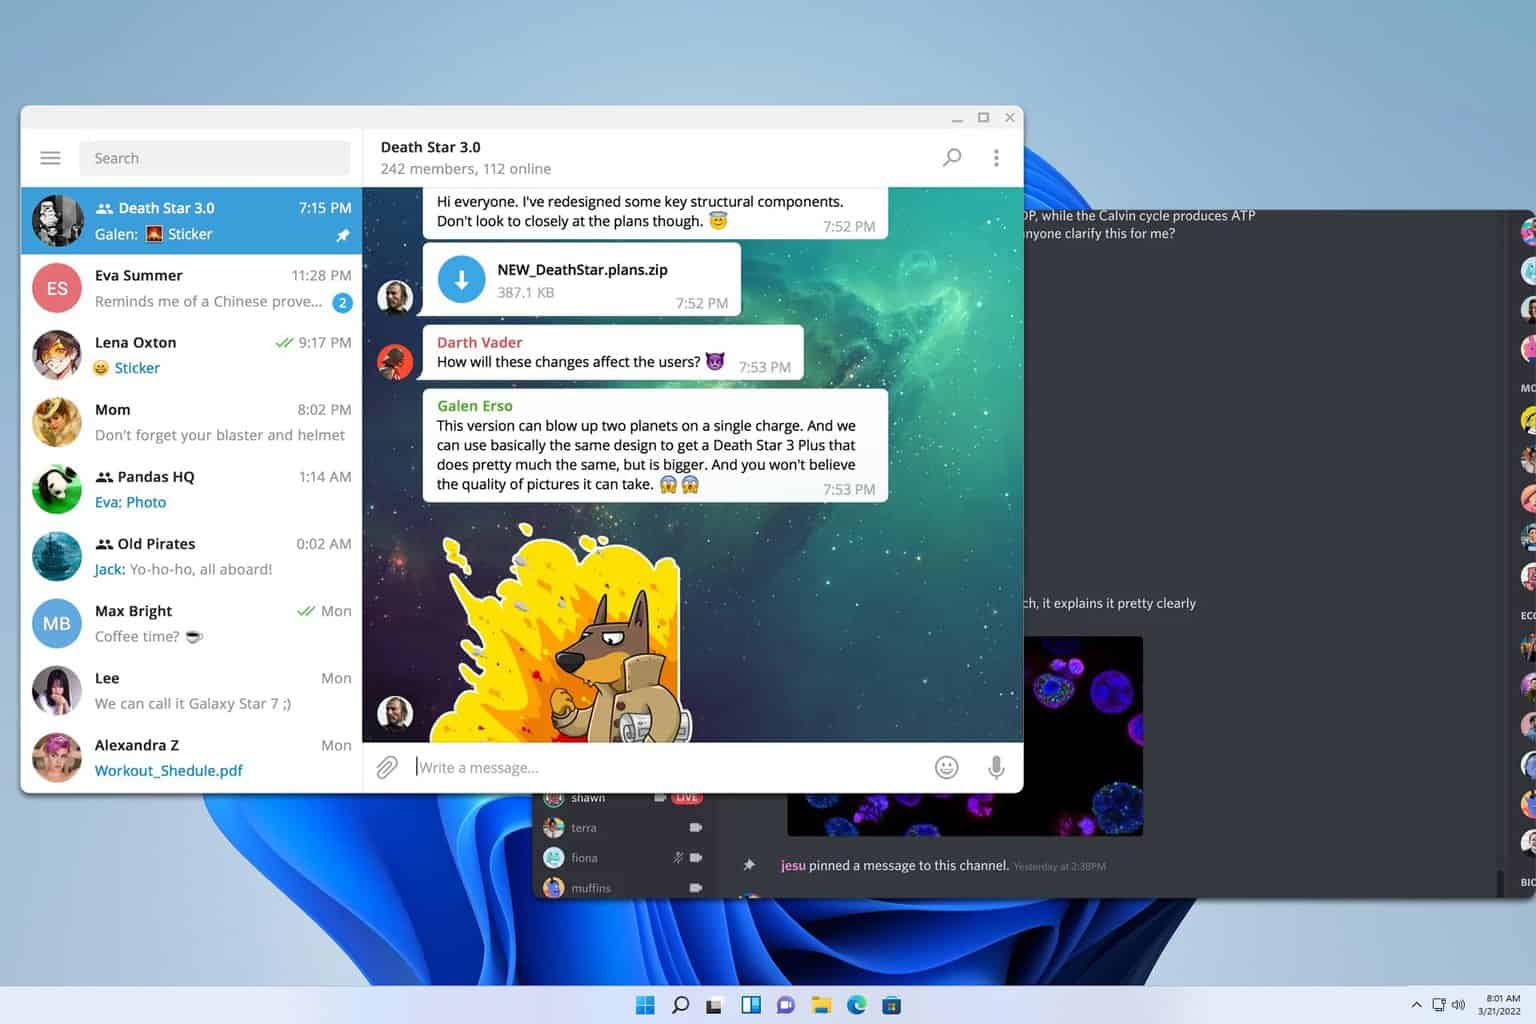The width and height of the screenshot is (1536, 1024).
Task: Click the network icon in the system tray
Action: [1439, 1005]
